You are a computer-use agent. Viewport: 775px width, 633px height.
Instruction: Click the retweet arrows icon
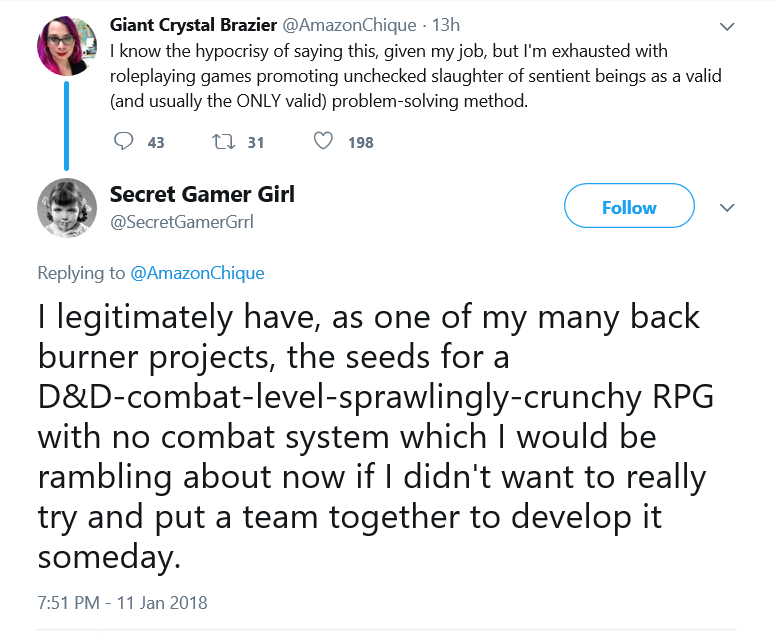point(223,142)
